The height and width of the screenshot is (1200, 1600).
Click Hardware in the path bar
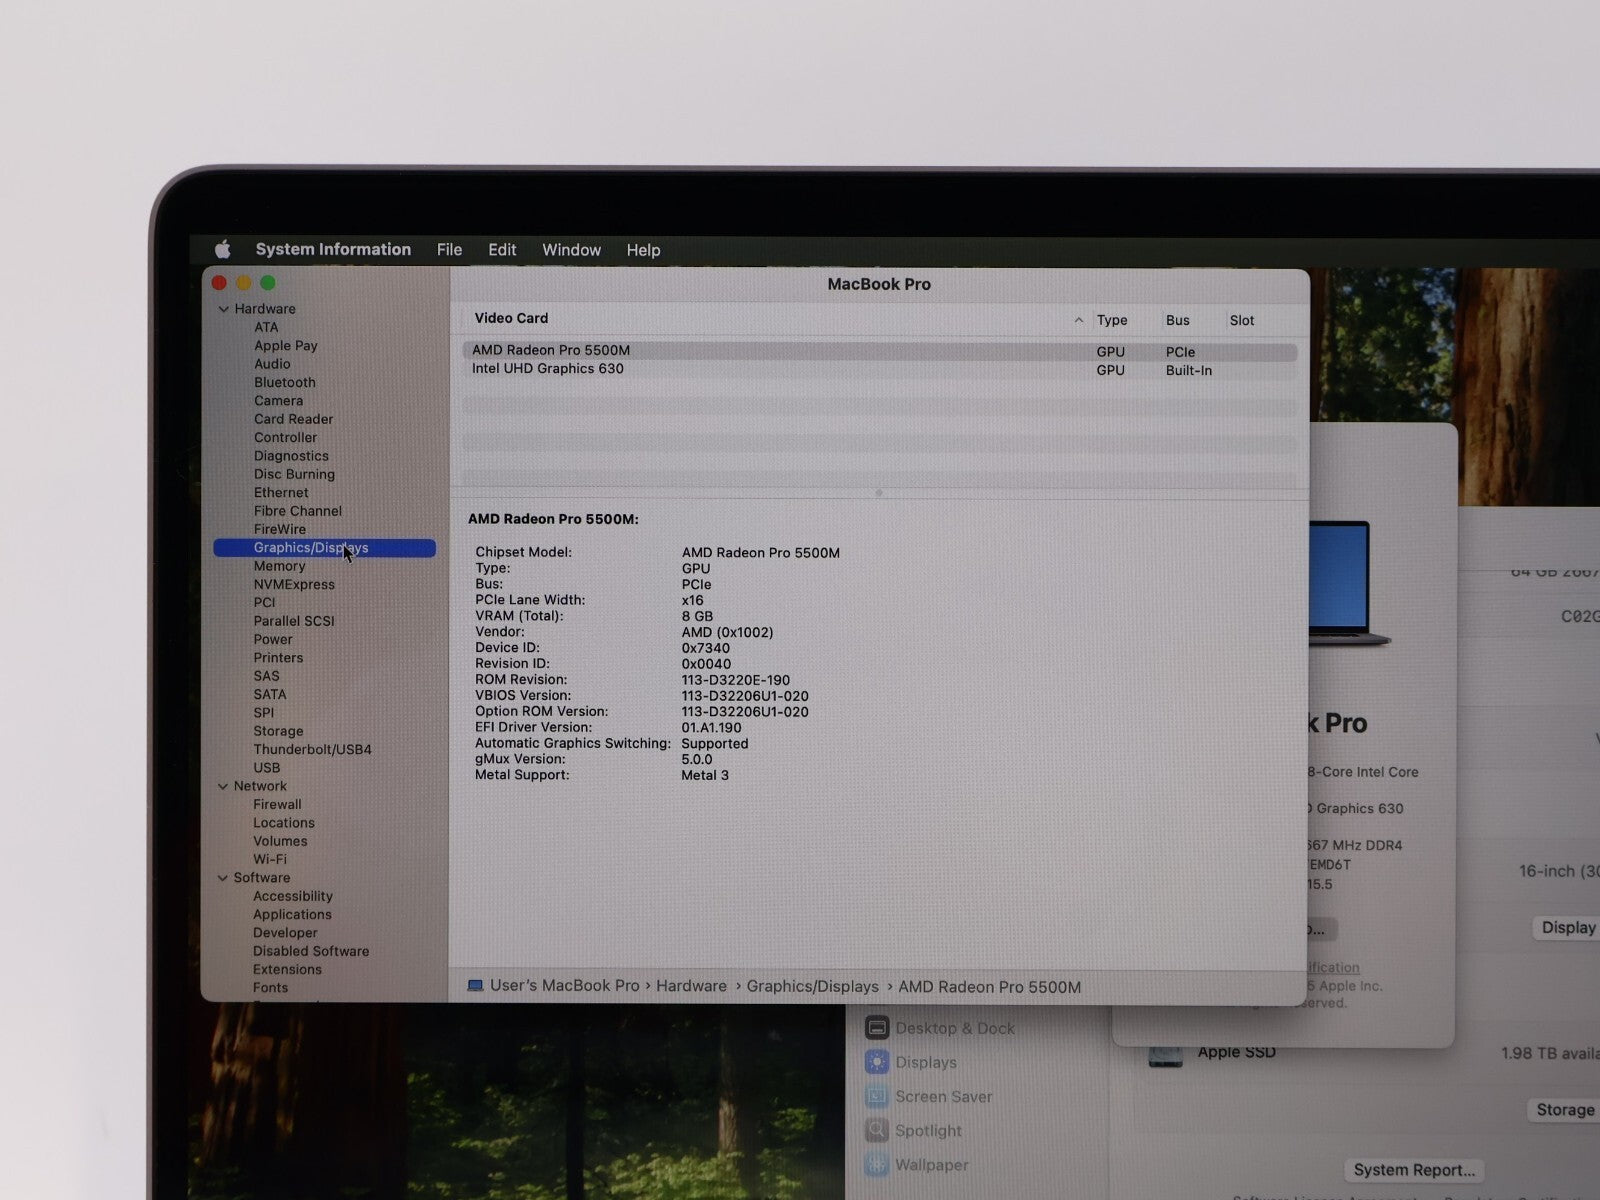(691, 986)
